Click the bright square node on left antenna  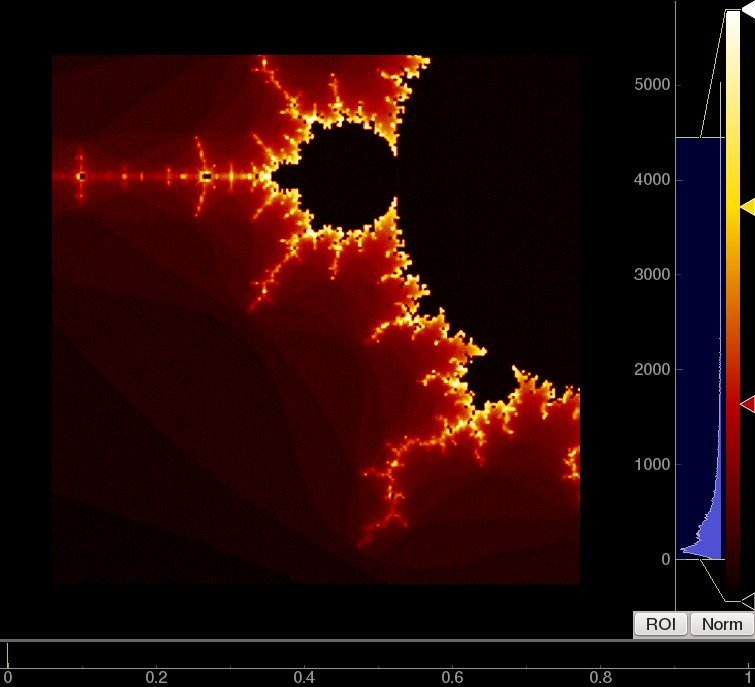(206, 177)
